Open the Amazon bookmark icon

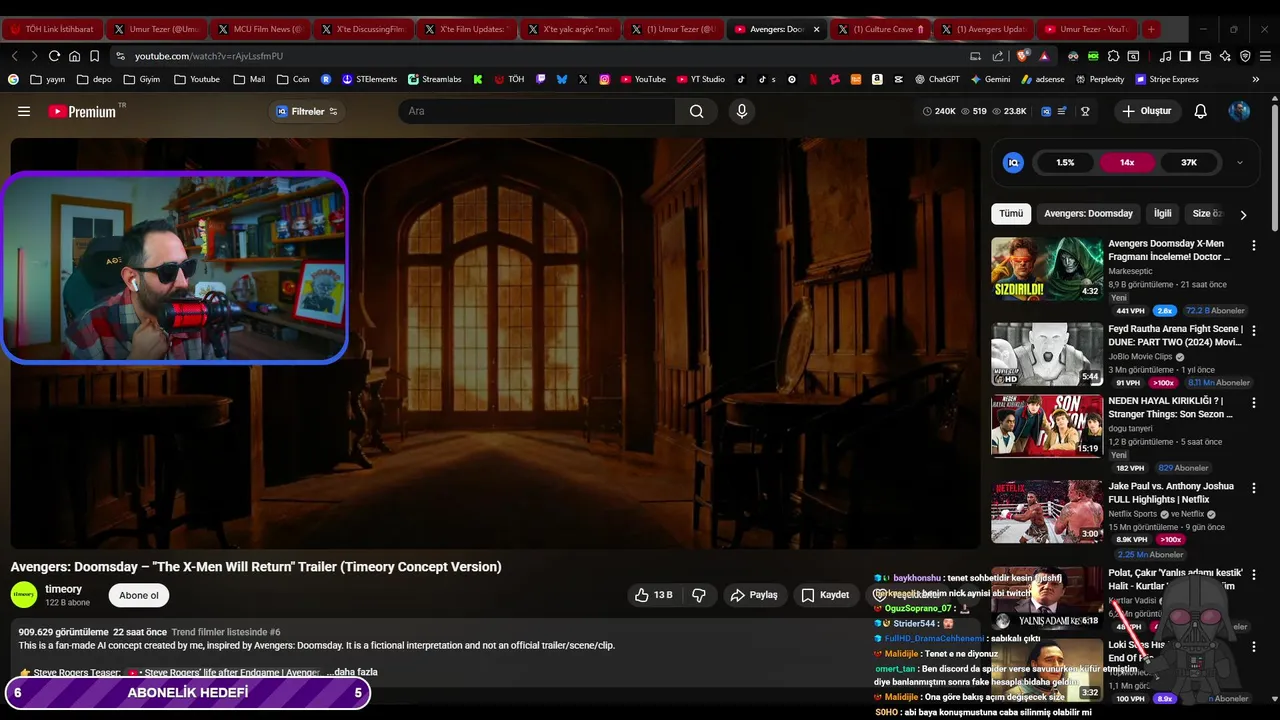tap(877, 79)
